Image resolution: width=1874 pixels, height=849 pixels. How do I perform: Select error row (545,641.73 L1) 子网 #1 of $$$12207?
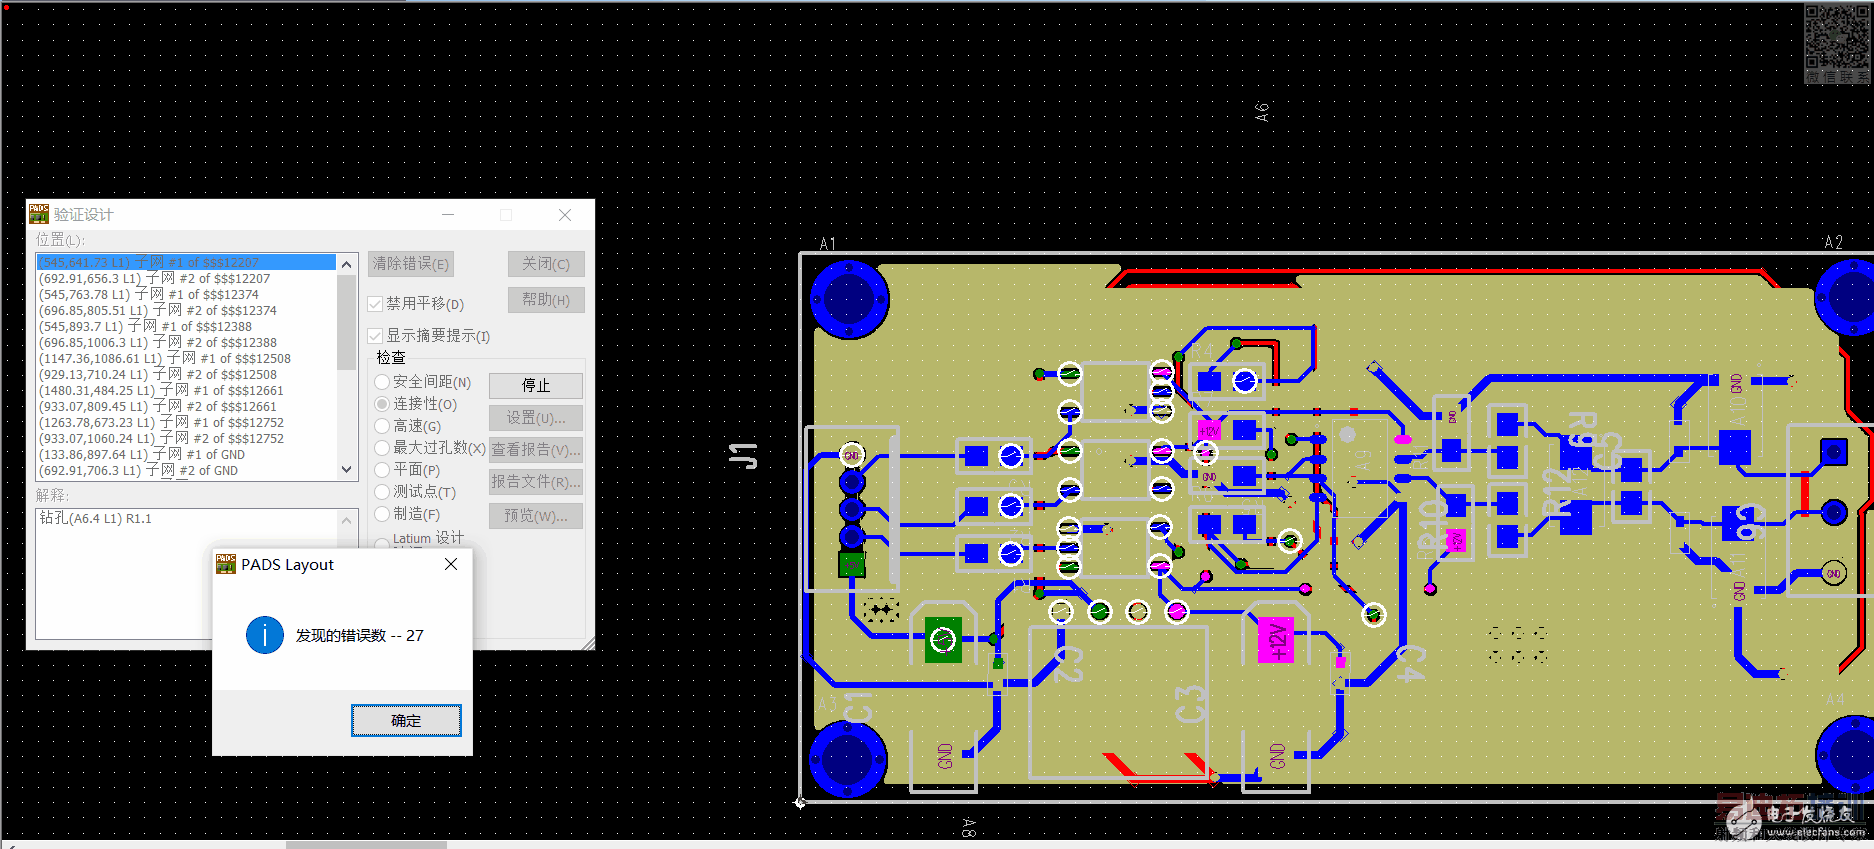186,262
